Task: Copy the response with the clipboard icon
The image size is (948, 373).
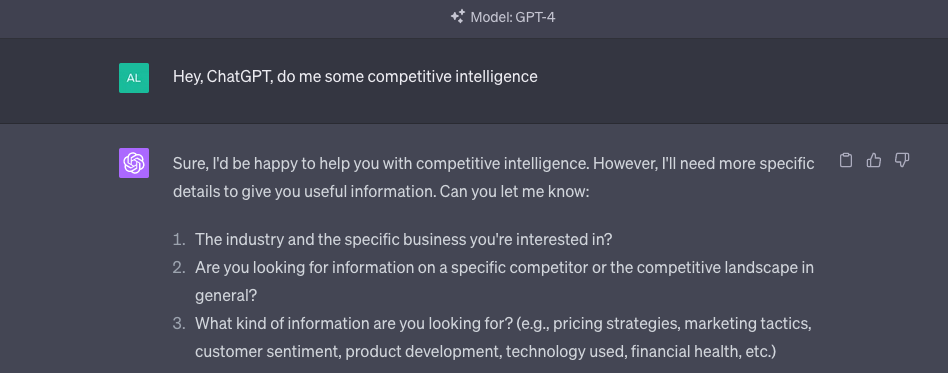Action: 846,160
